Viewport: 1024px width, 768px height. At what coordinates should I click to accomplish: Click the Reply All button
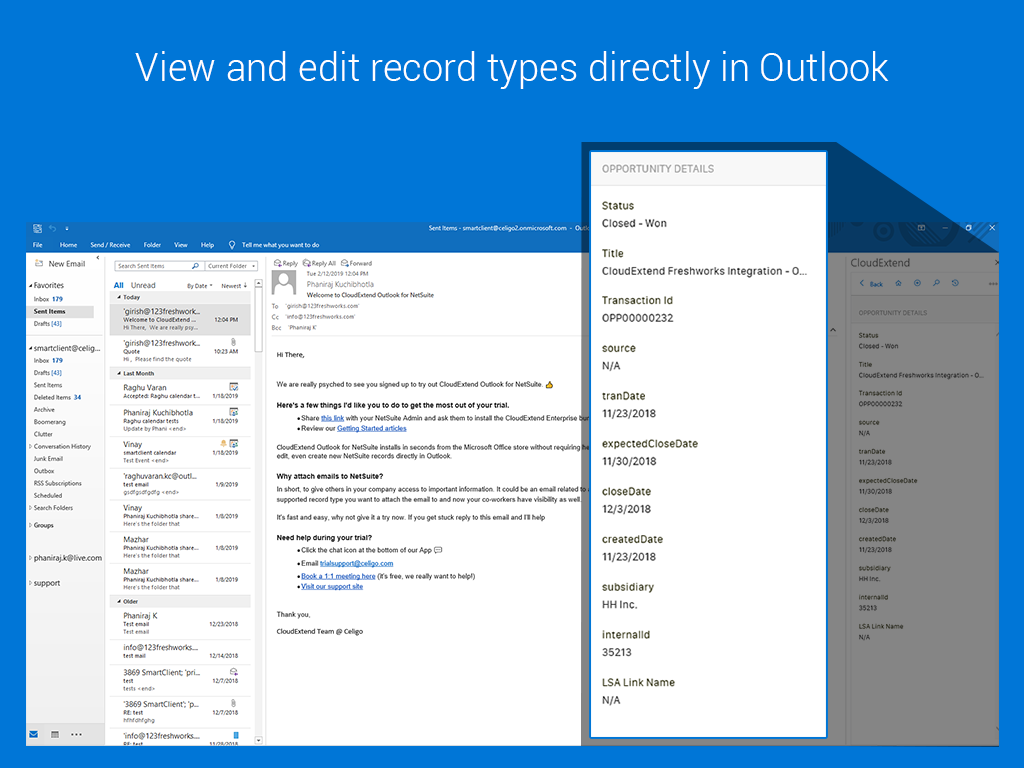[319, 263]
